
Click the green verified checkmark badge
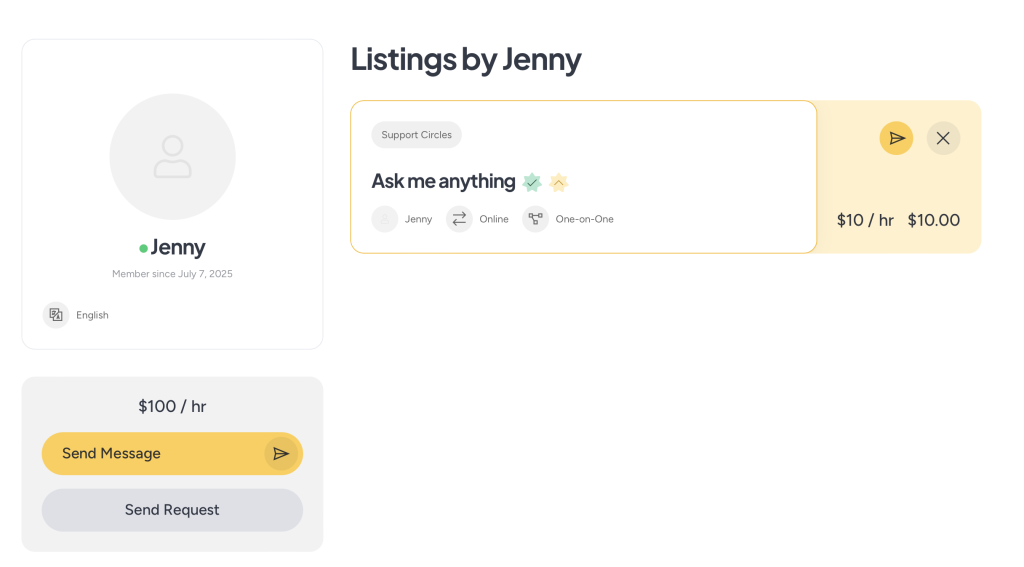point(532,182)
